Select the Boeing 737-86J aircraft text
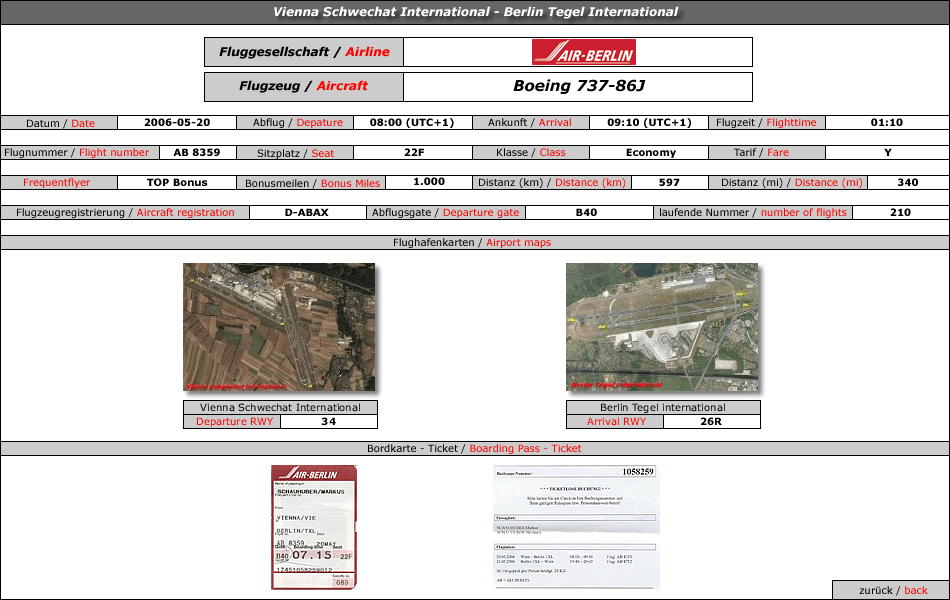The width and height of the screenshot is (950, 600). pos(579,86)
